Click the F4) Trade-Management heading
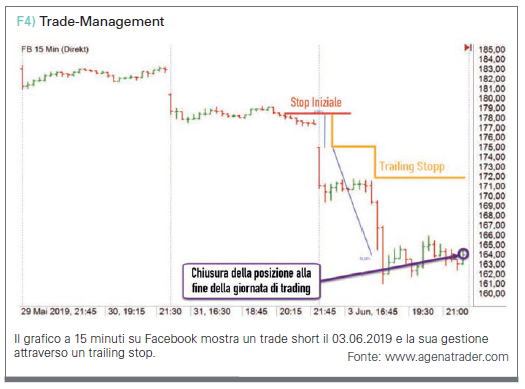This screenshot has width=525, height=389. [90, 21]
